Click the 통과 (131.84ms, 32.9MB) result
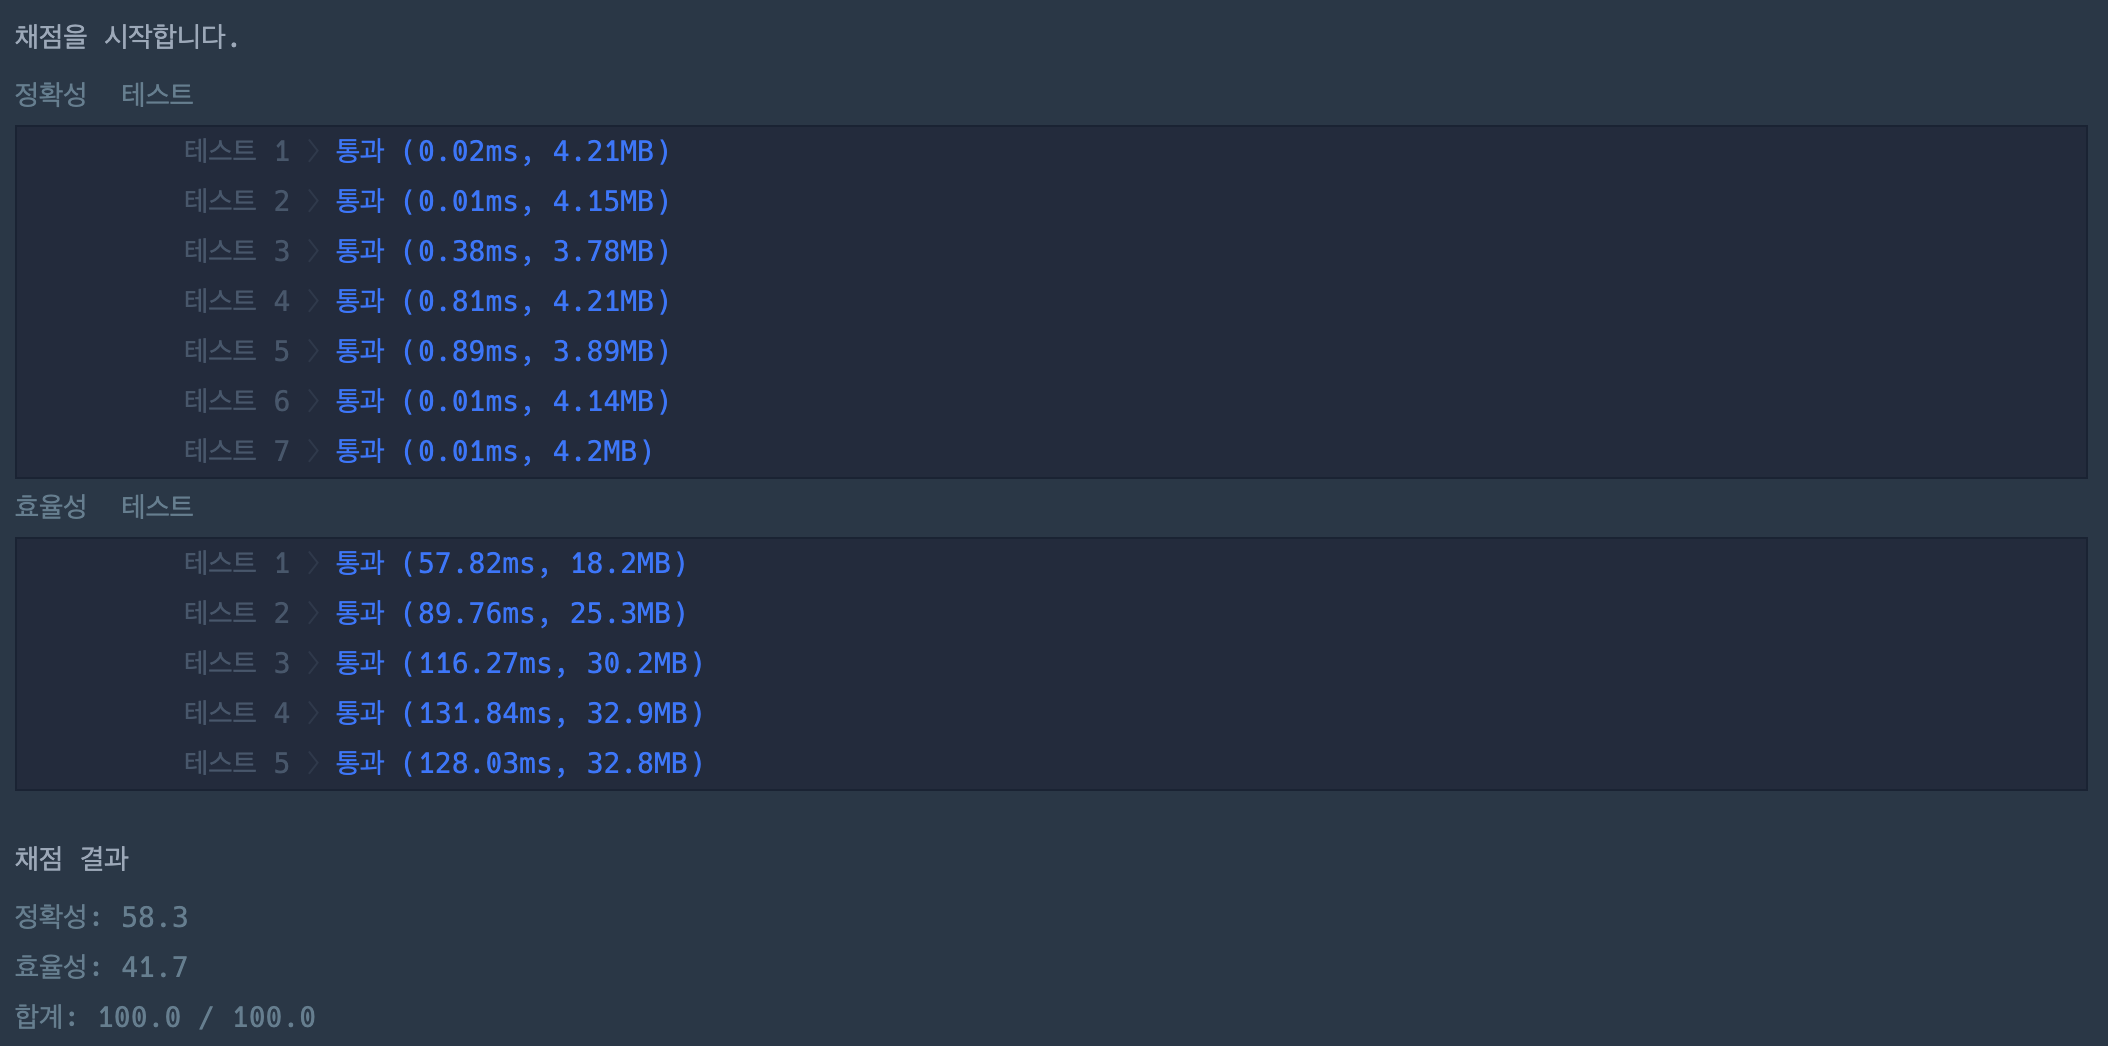The height and width of the screenshot is (1046, 2108). tap(519, 713)
